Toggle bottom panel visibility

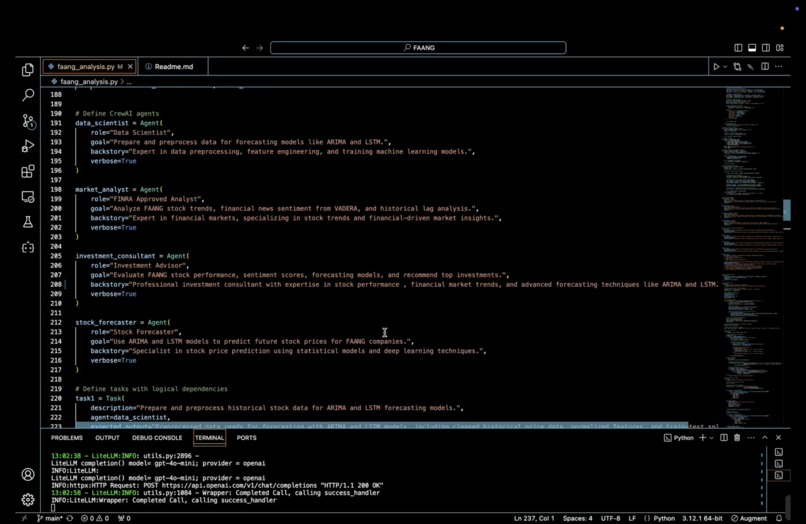752,47
